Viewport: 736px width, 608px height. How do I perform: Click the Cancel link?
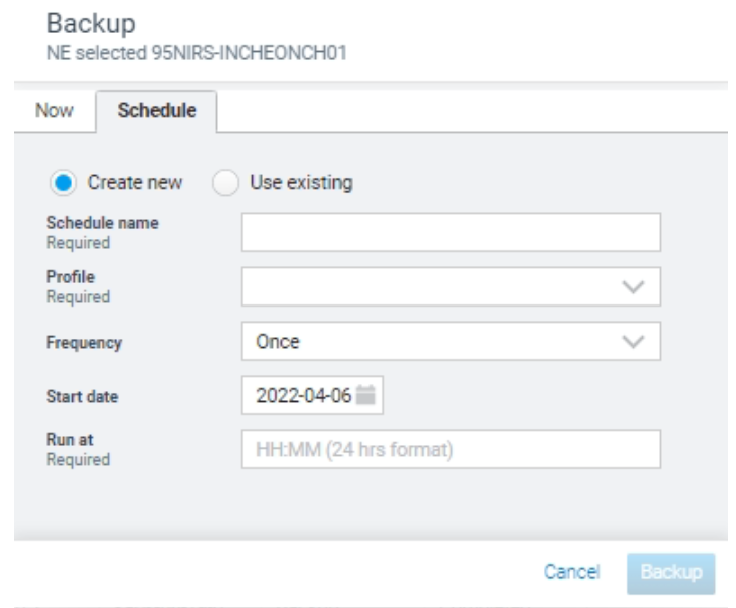[x=572, y=572]
